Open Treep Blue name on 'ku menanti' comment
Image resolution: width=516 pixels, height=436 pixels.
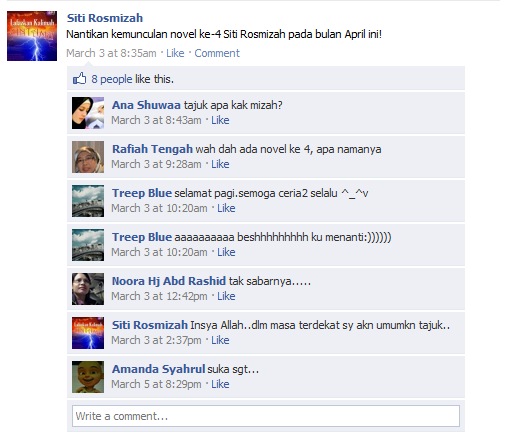pos(142,237)
